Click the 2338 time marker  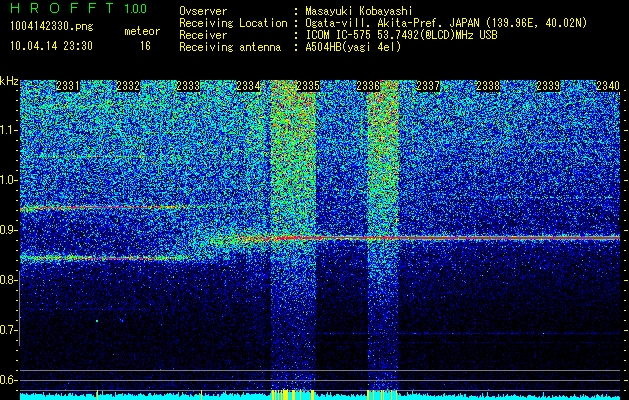coord(488,86)
